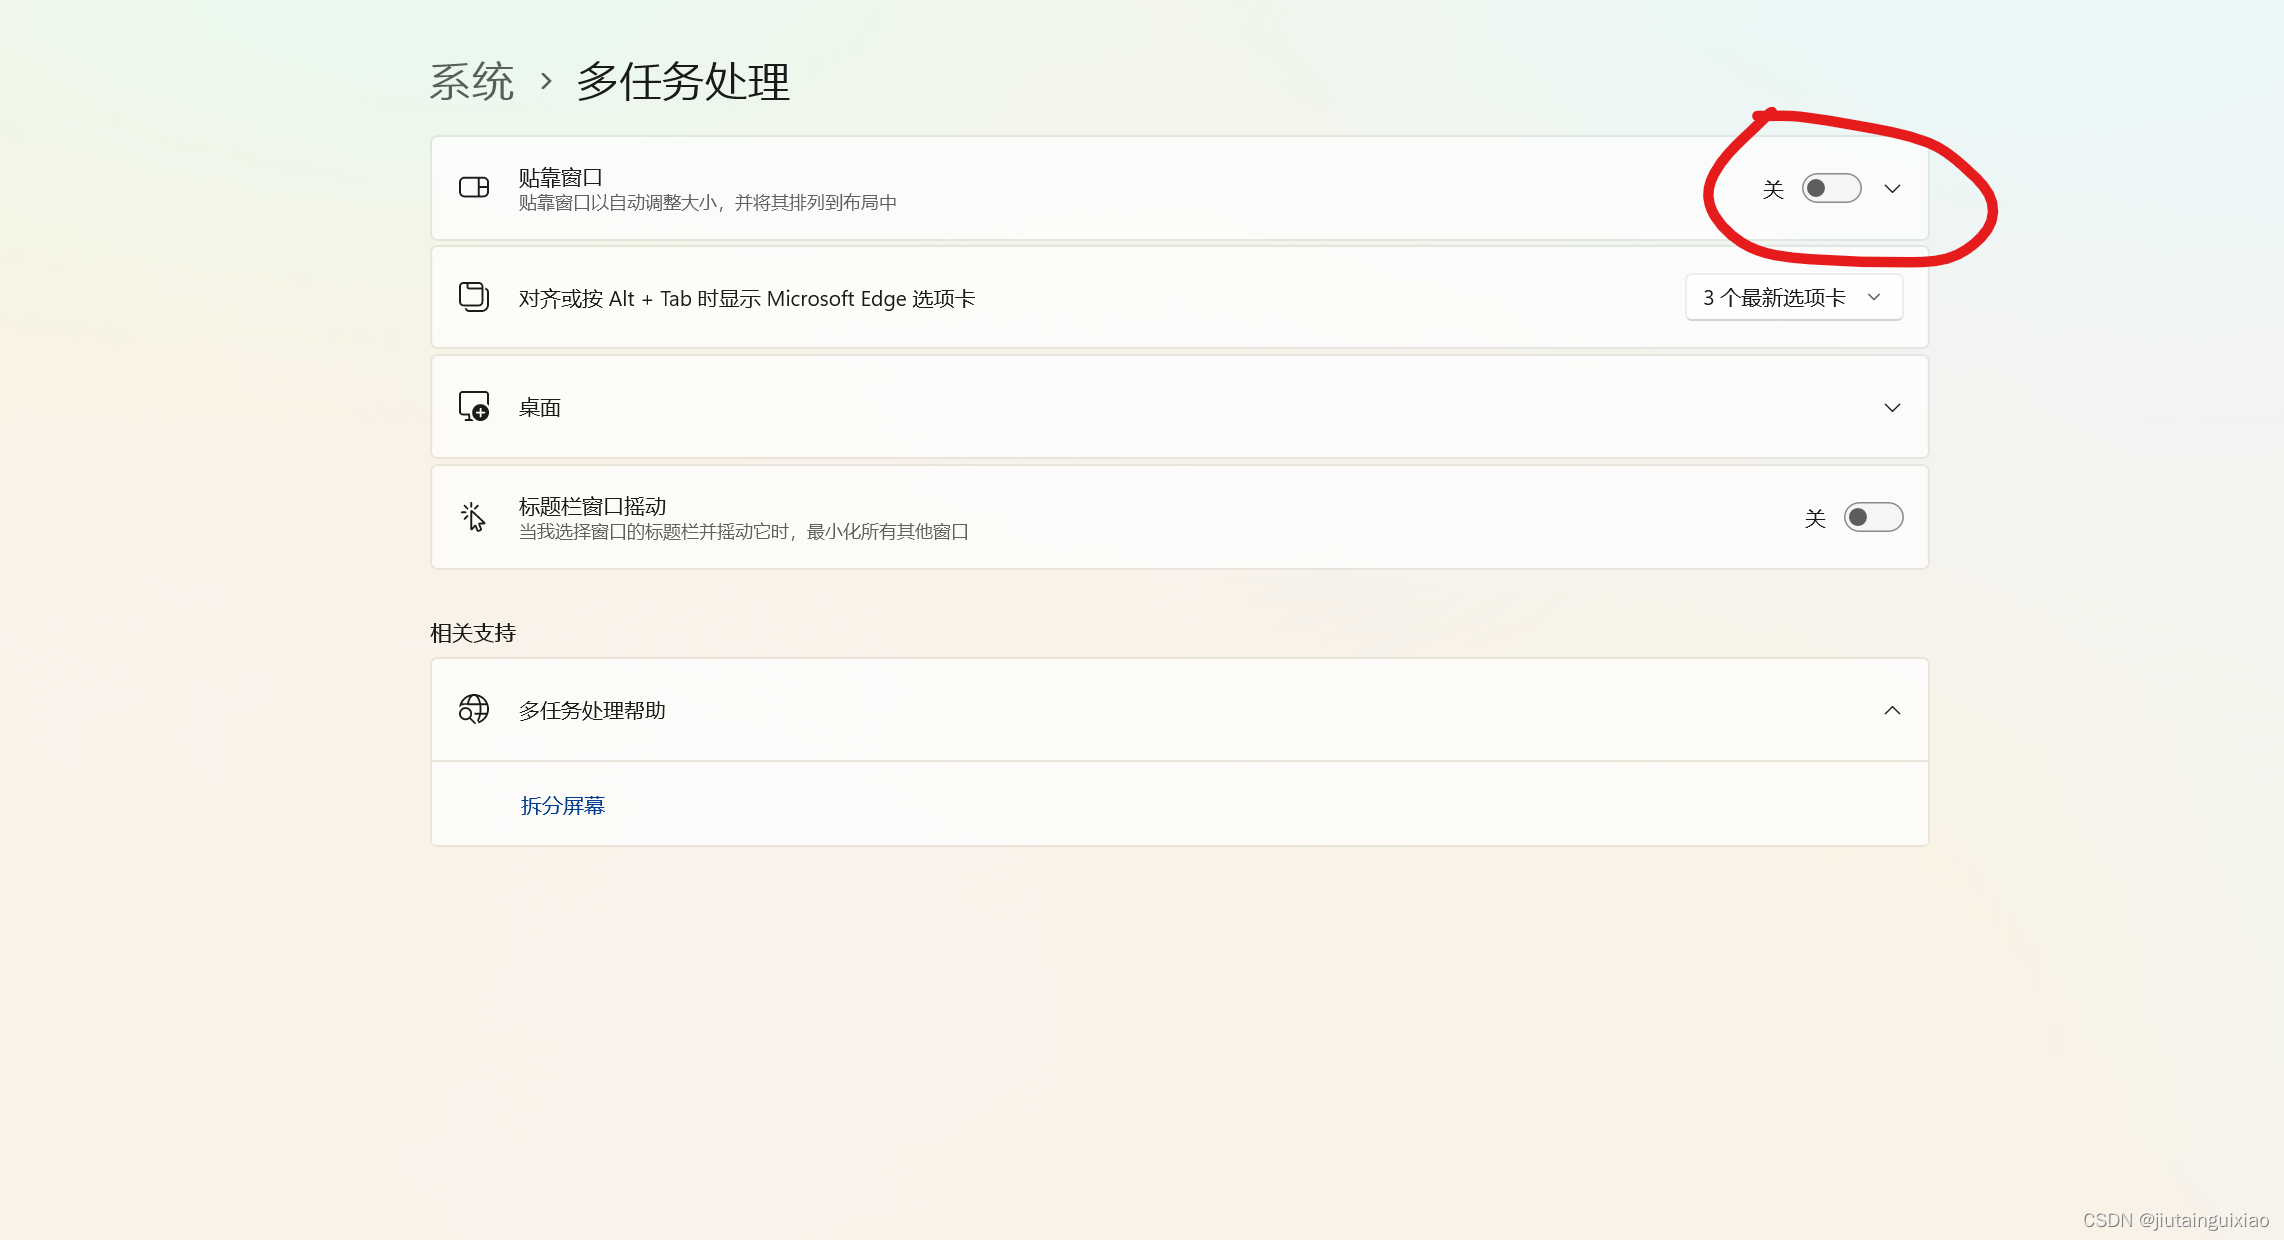Click the 标题栏窗口摇动 description text
Screen dimensions: 2284x1240
[x=743, y=532]
